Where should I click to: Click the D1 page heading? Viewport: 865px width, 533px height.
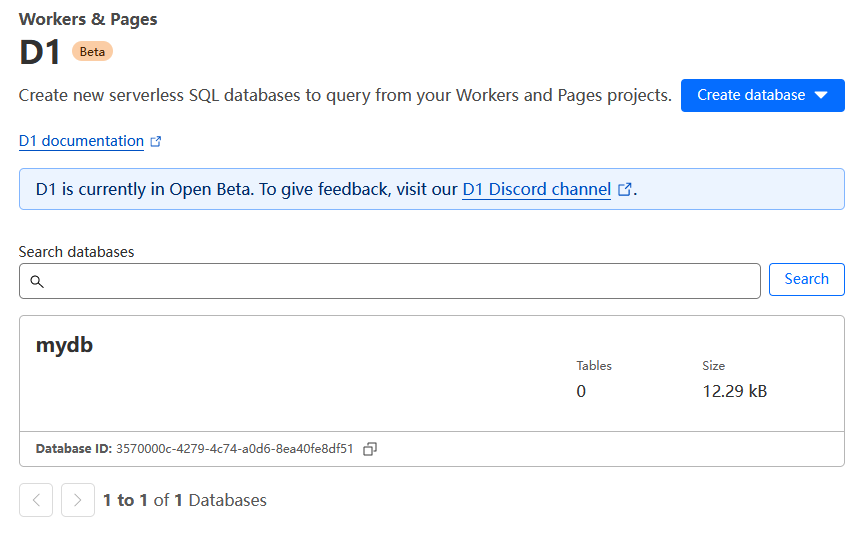pos(40,52)
